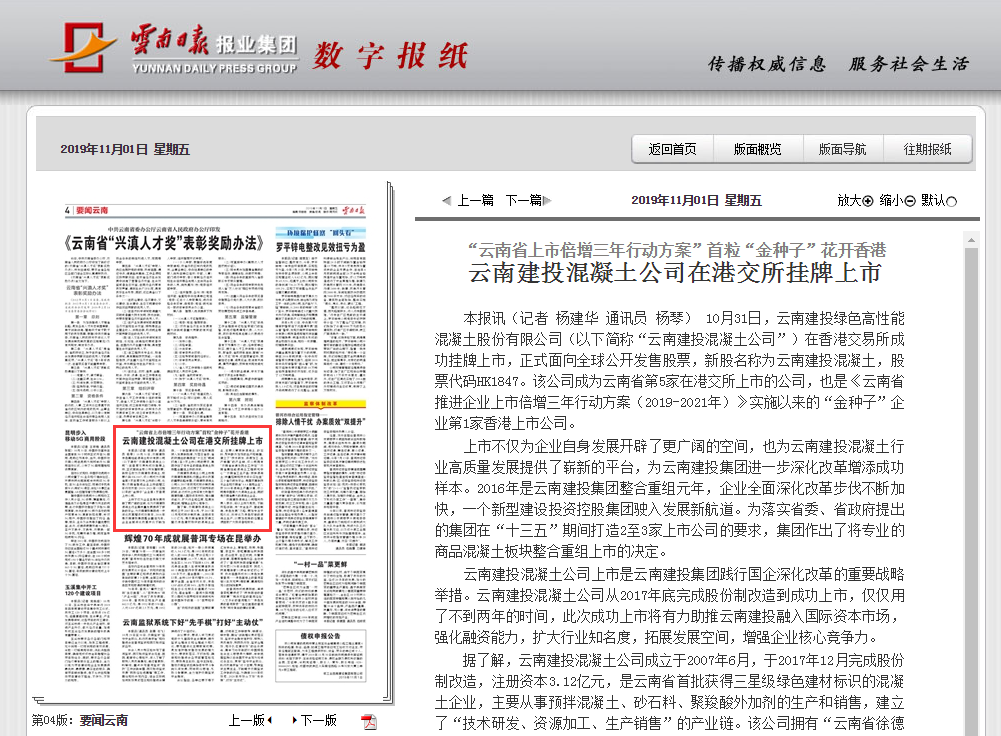Click the 上一篇 previous article link
Viewport: 1001px width, 736px height.
click(474, 200)
